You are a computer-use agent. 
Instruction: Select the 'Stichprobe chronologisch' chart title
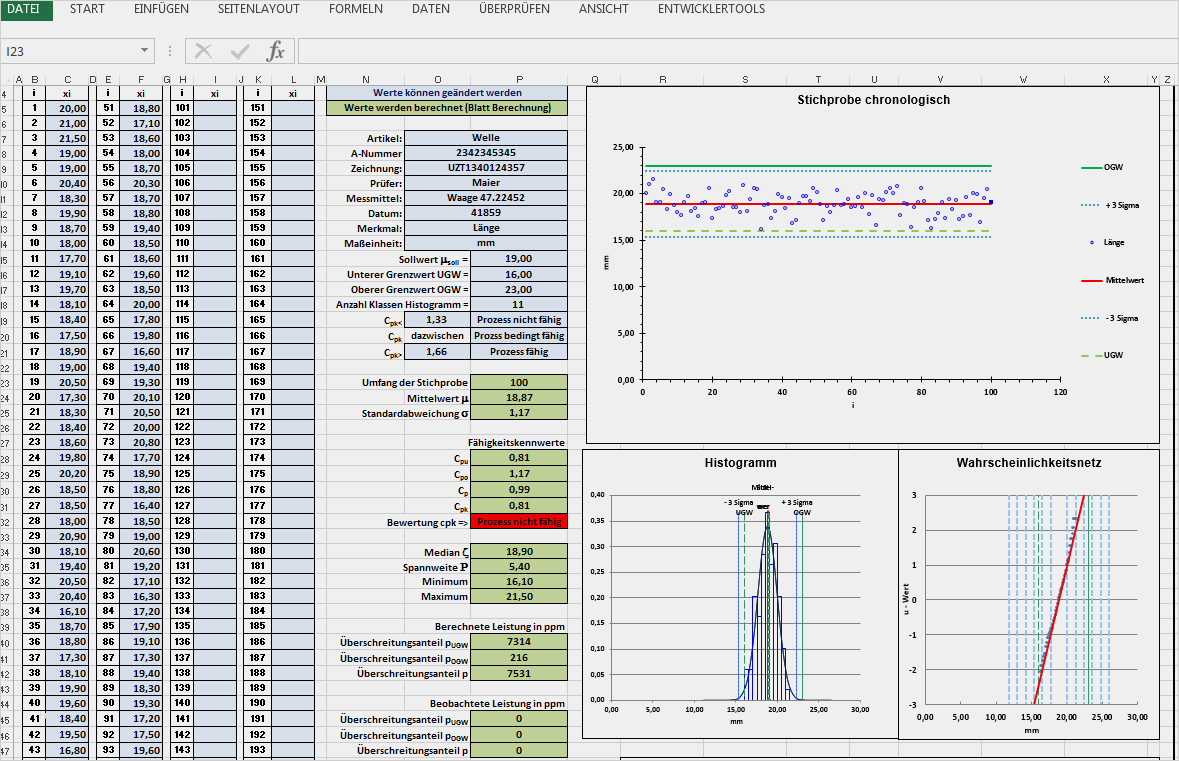pos(873,100)
